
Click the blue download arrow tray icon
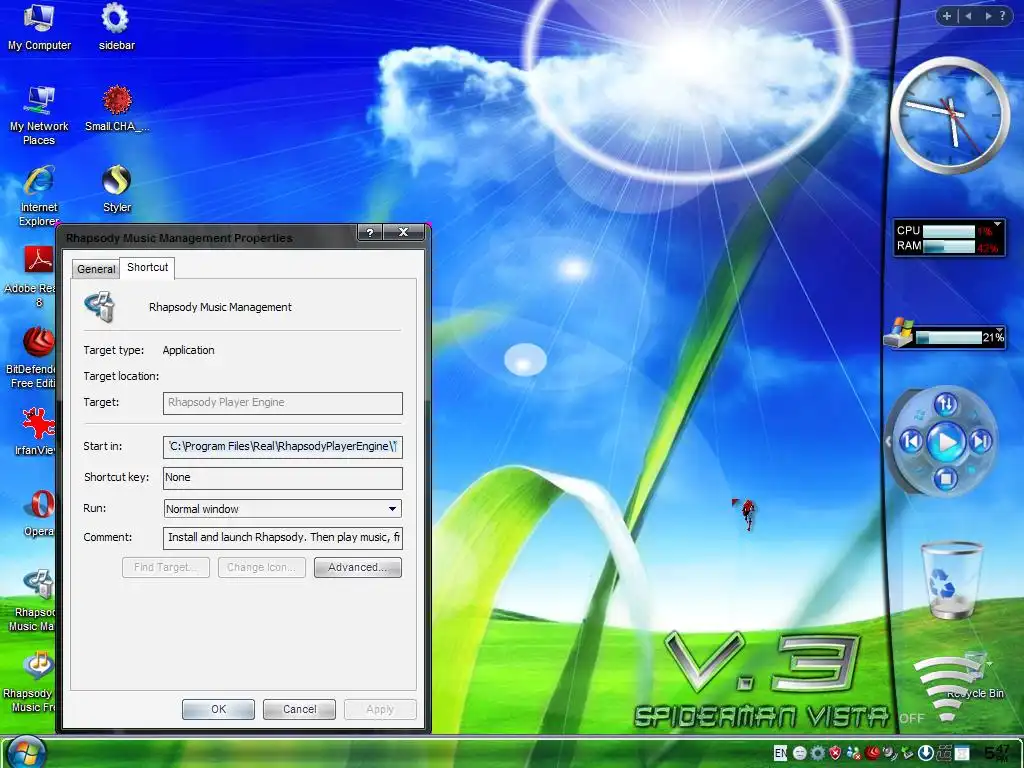[x=926, y=753]
